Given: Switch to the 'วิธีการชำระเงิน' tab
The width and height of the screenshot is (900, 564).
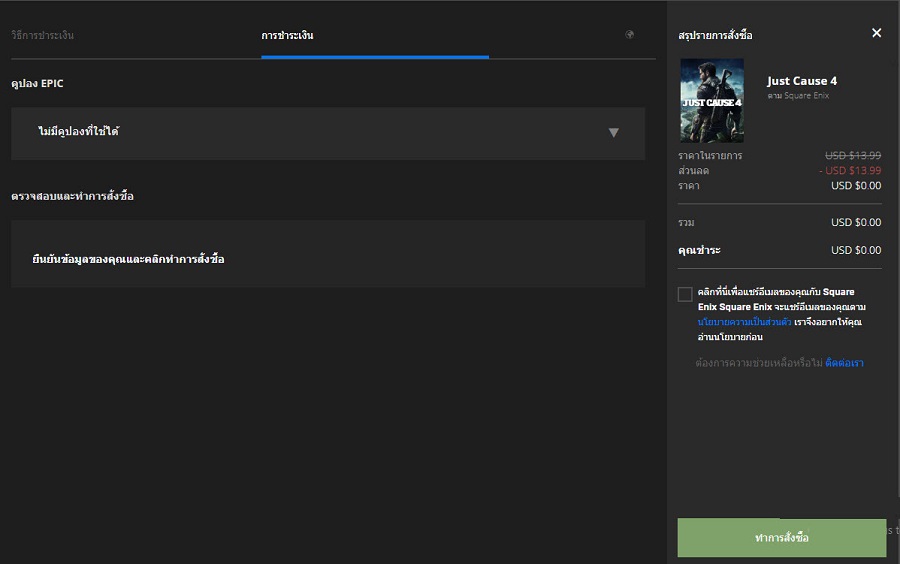Looking at the screenshot, I should tap(42, 35).
